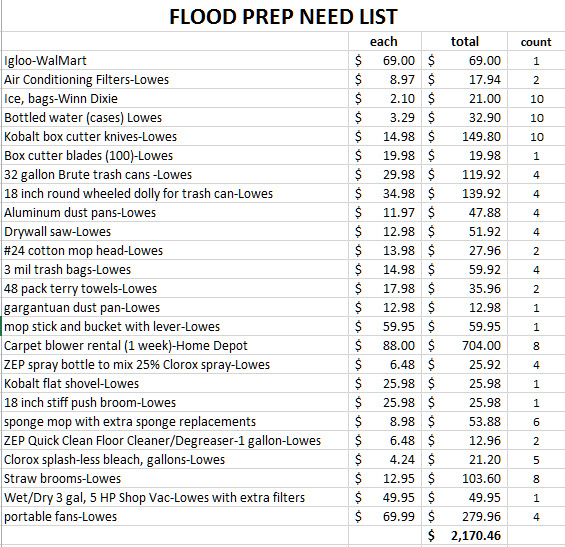Select the Ice, bags-Winn Dixie cell
The width and height of the screenshot is (565, 547).
[x=175, y=98]
